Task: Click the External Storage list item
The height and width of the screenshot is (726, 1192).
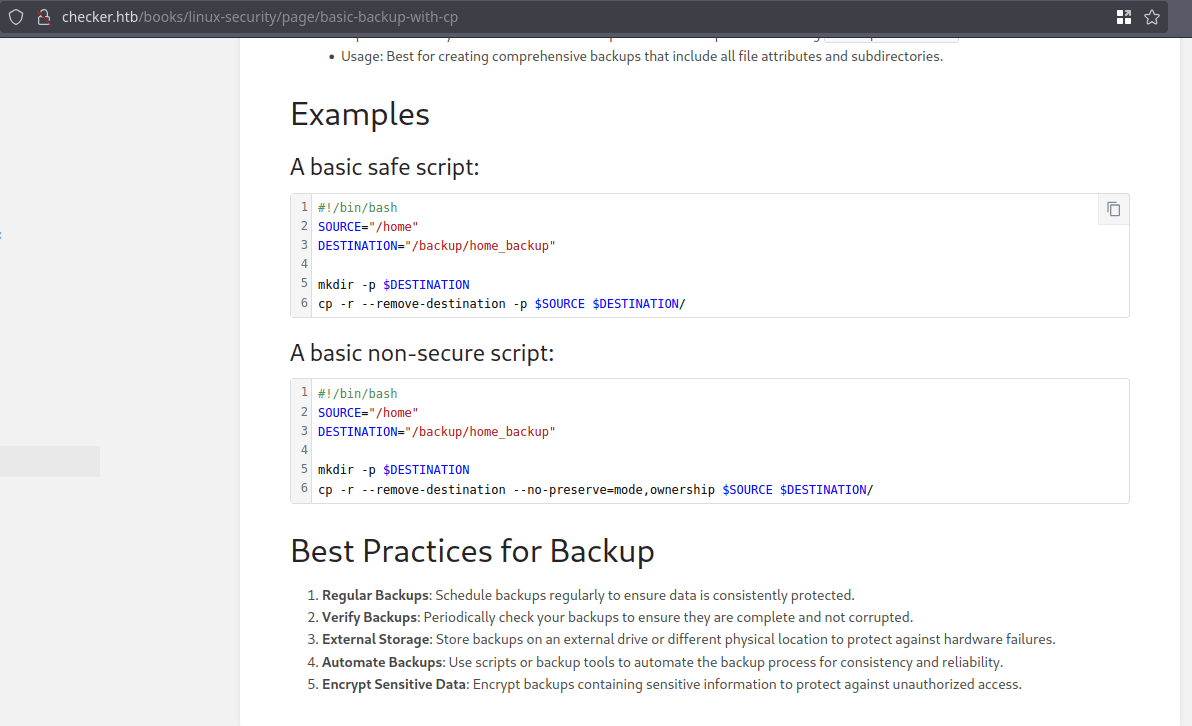Action: coord(688,639)
